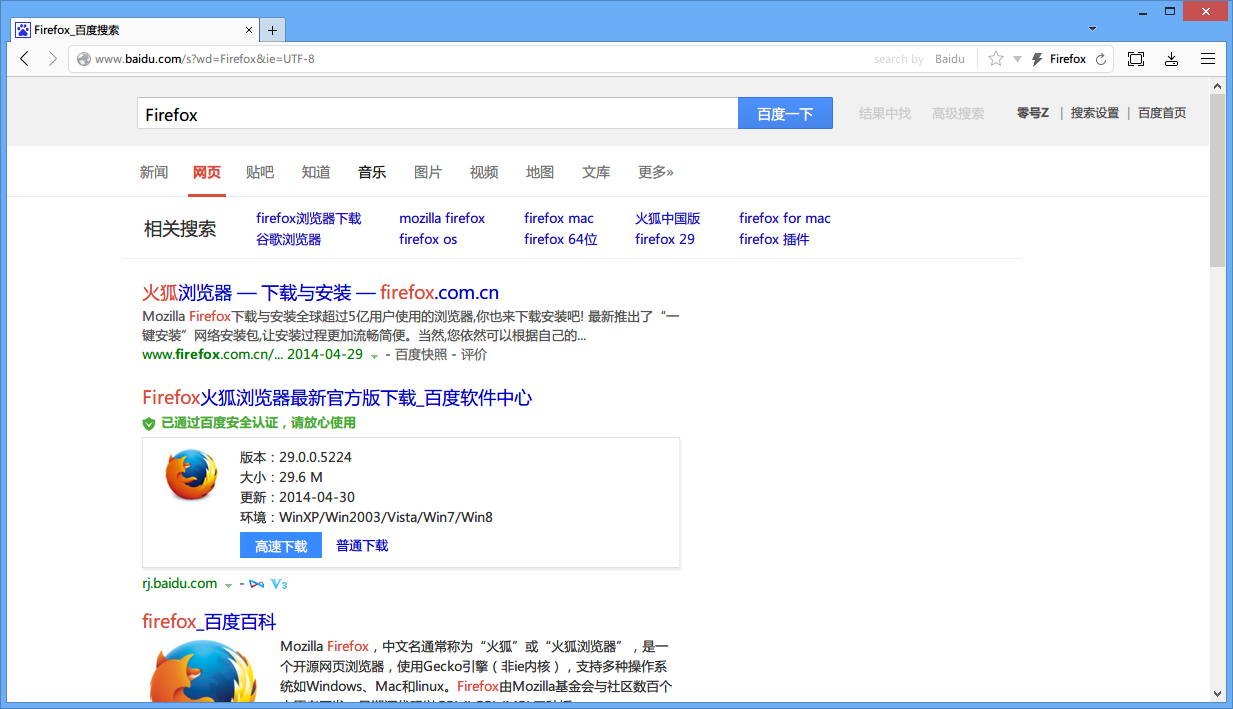Viewport: 1233px width, 709px height.
Task: Click the vertical scrollbar thumb
Action: (1217, 180)
